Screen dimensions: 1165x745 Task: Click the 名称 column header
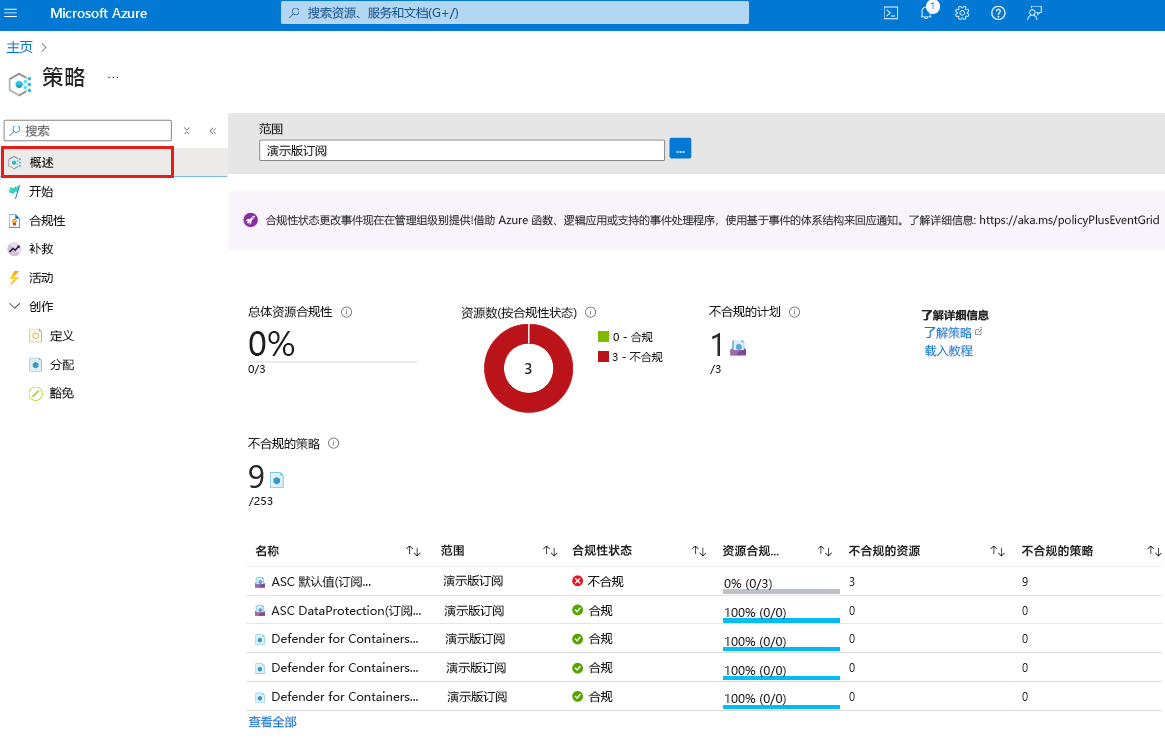click(x=267, y=551)
